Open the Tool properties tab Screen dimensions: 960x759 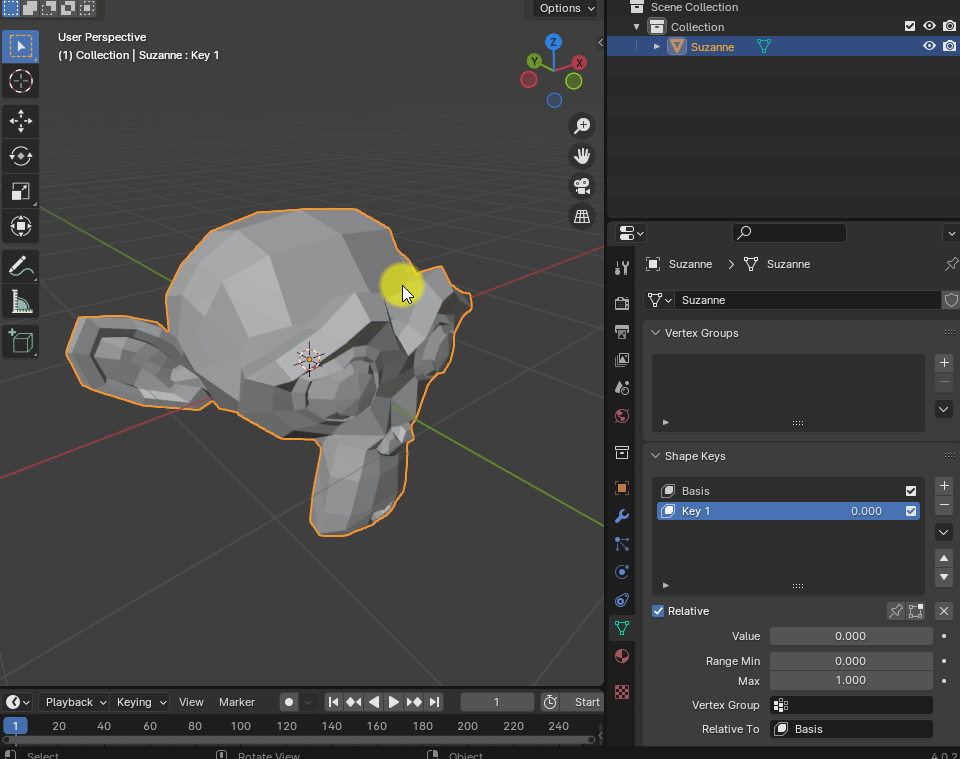[622, 268]
